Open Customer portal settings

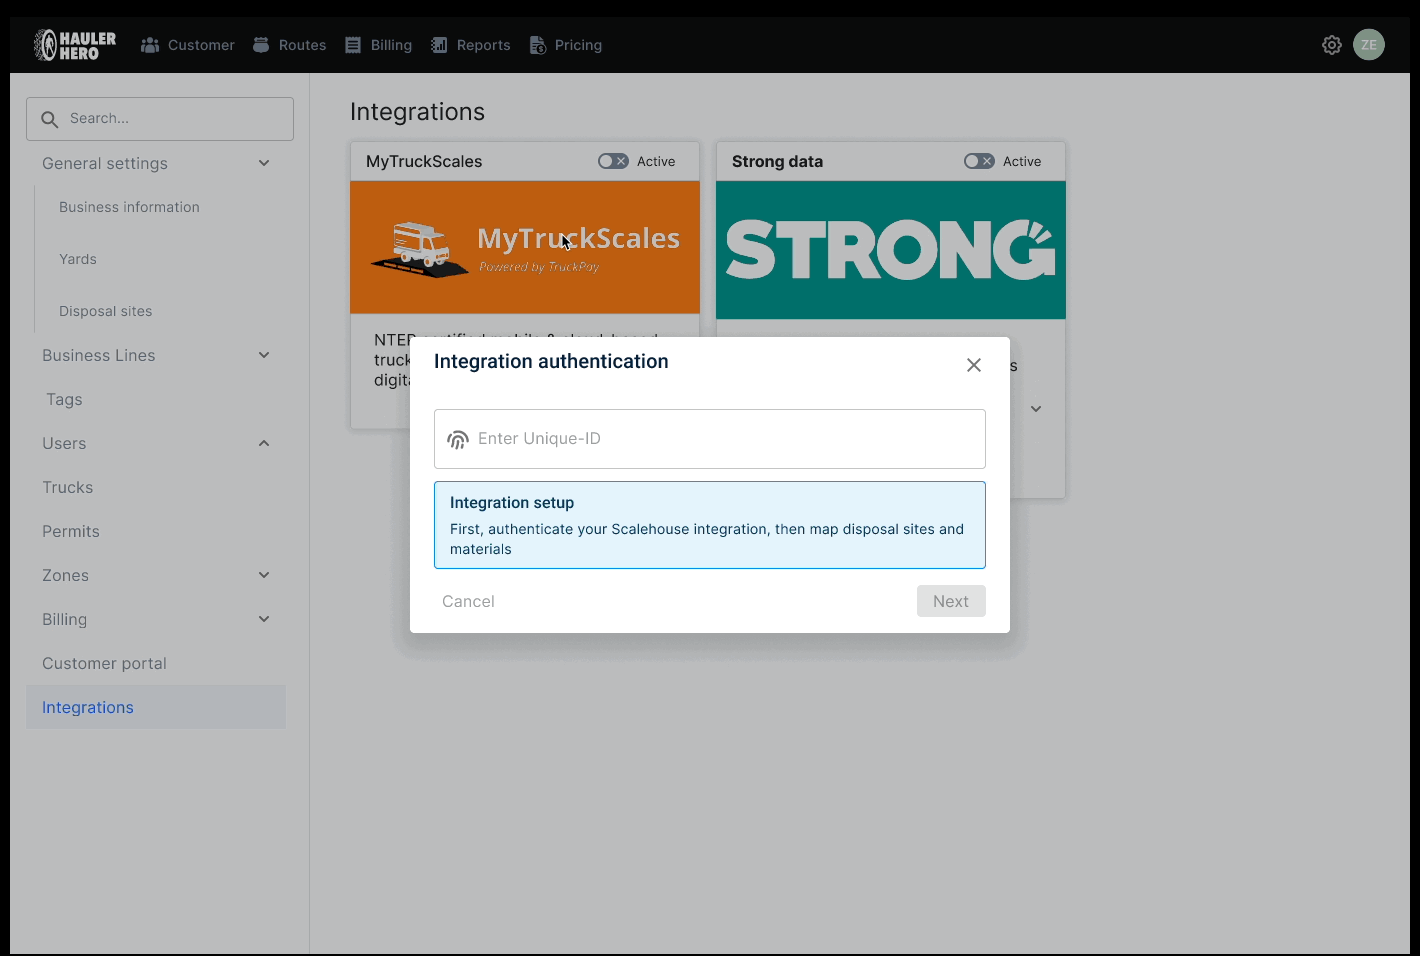[104, 663]
